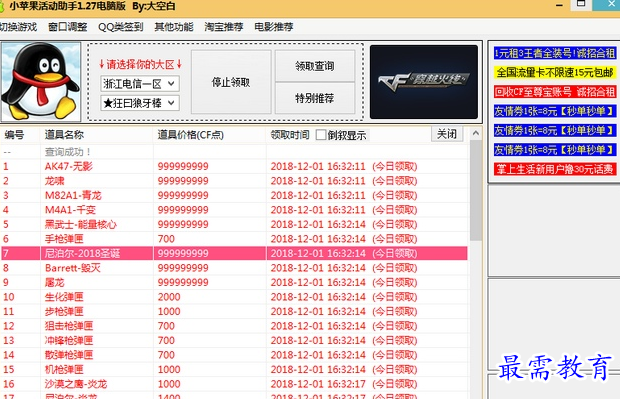Open the QQ类签到 menu
The image size is (620, 399).
[121, 27]
